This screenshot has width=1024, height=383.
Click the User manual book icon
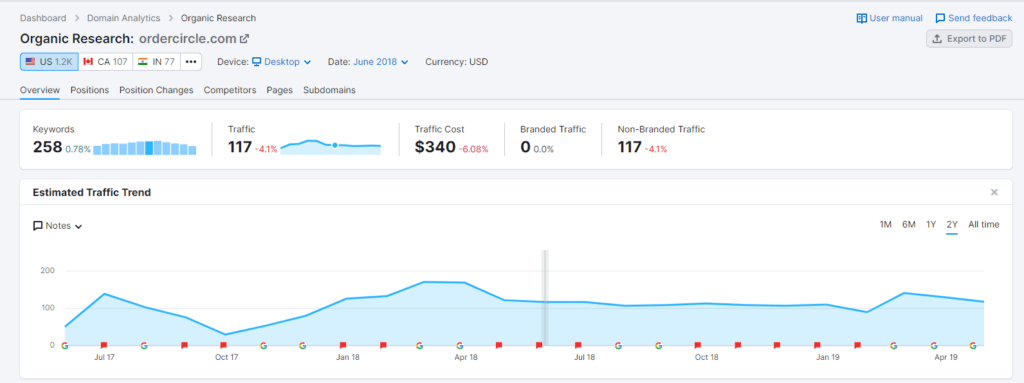pos(861,18)
